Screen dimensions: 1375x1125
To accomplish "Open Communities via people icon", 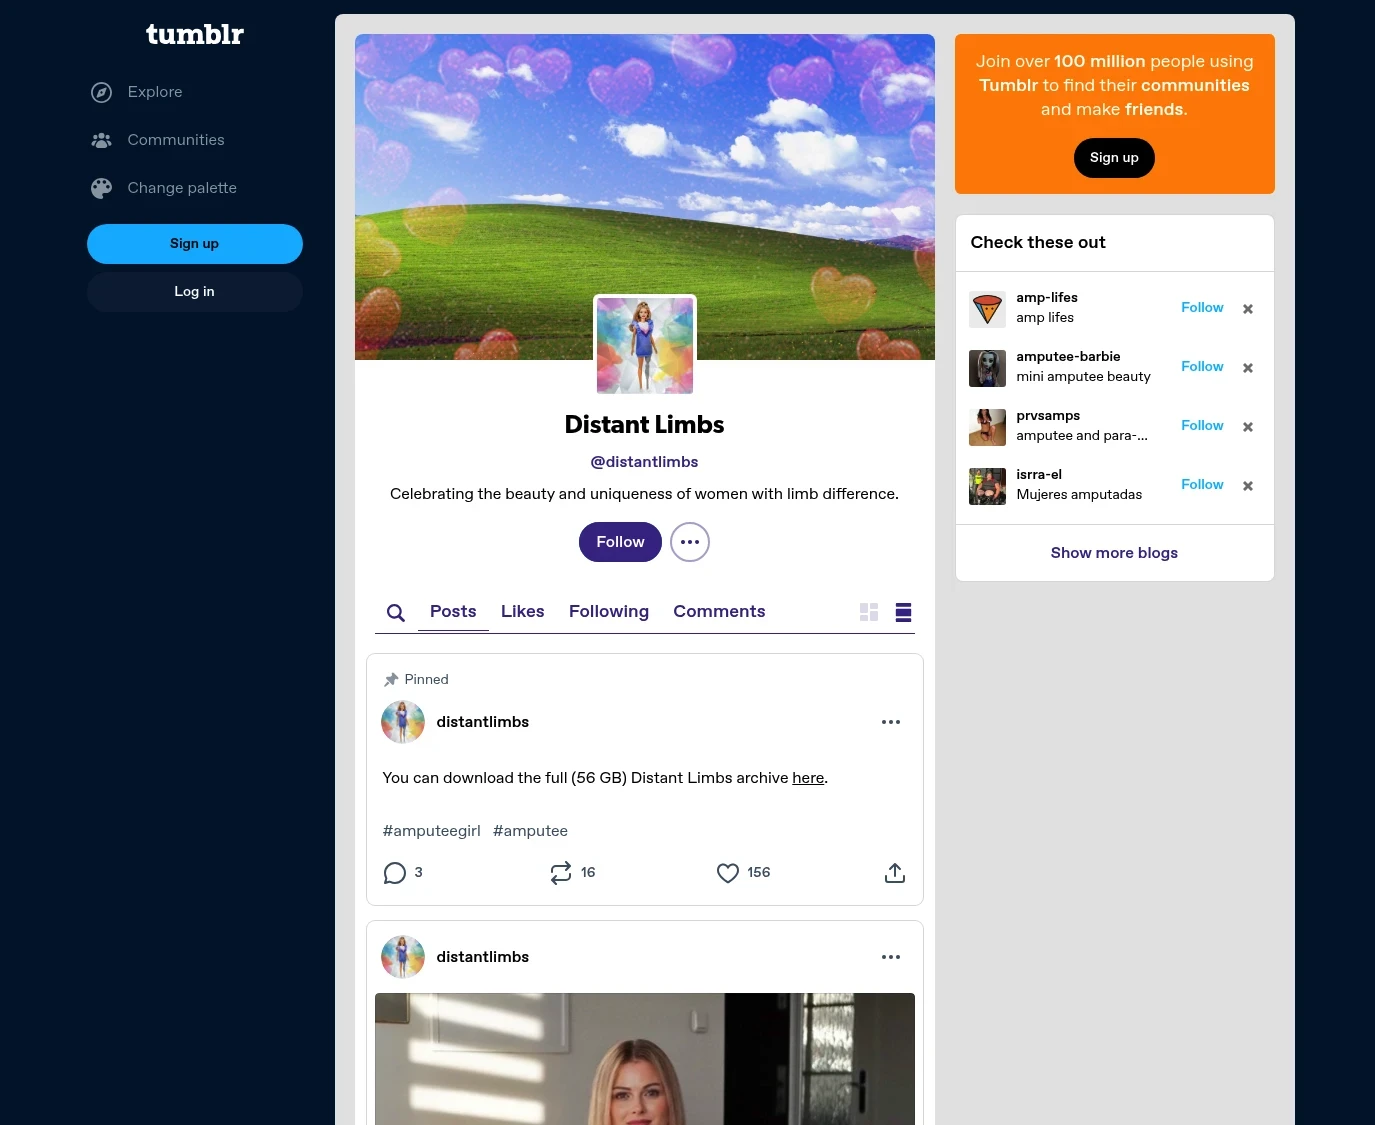I will pos(102,141).
